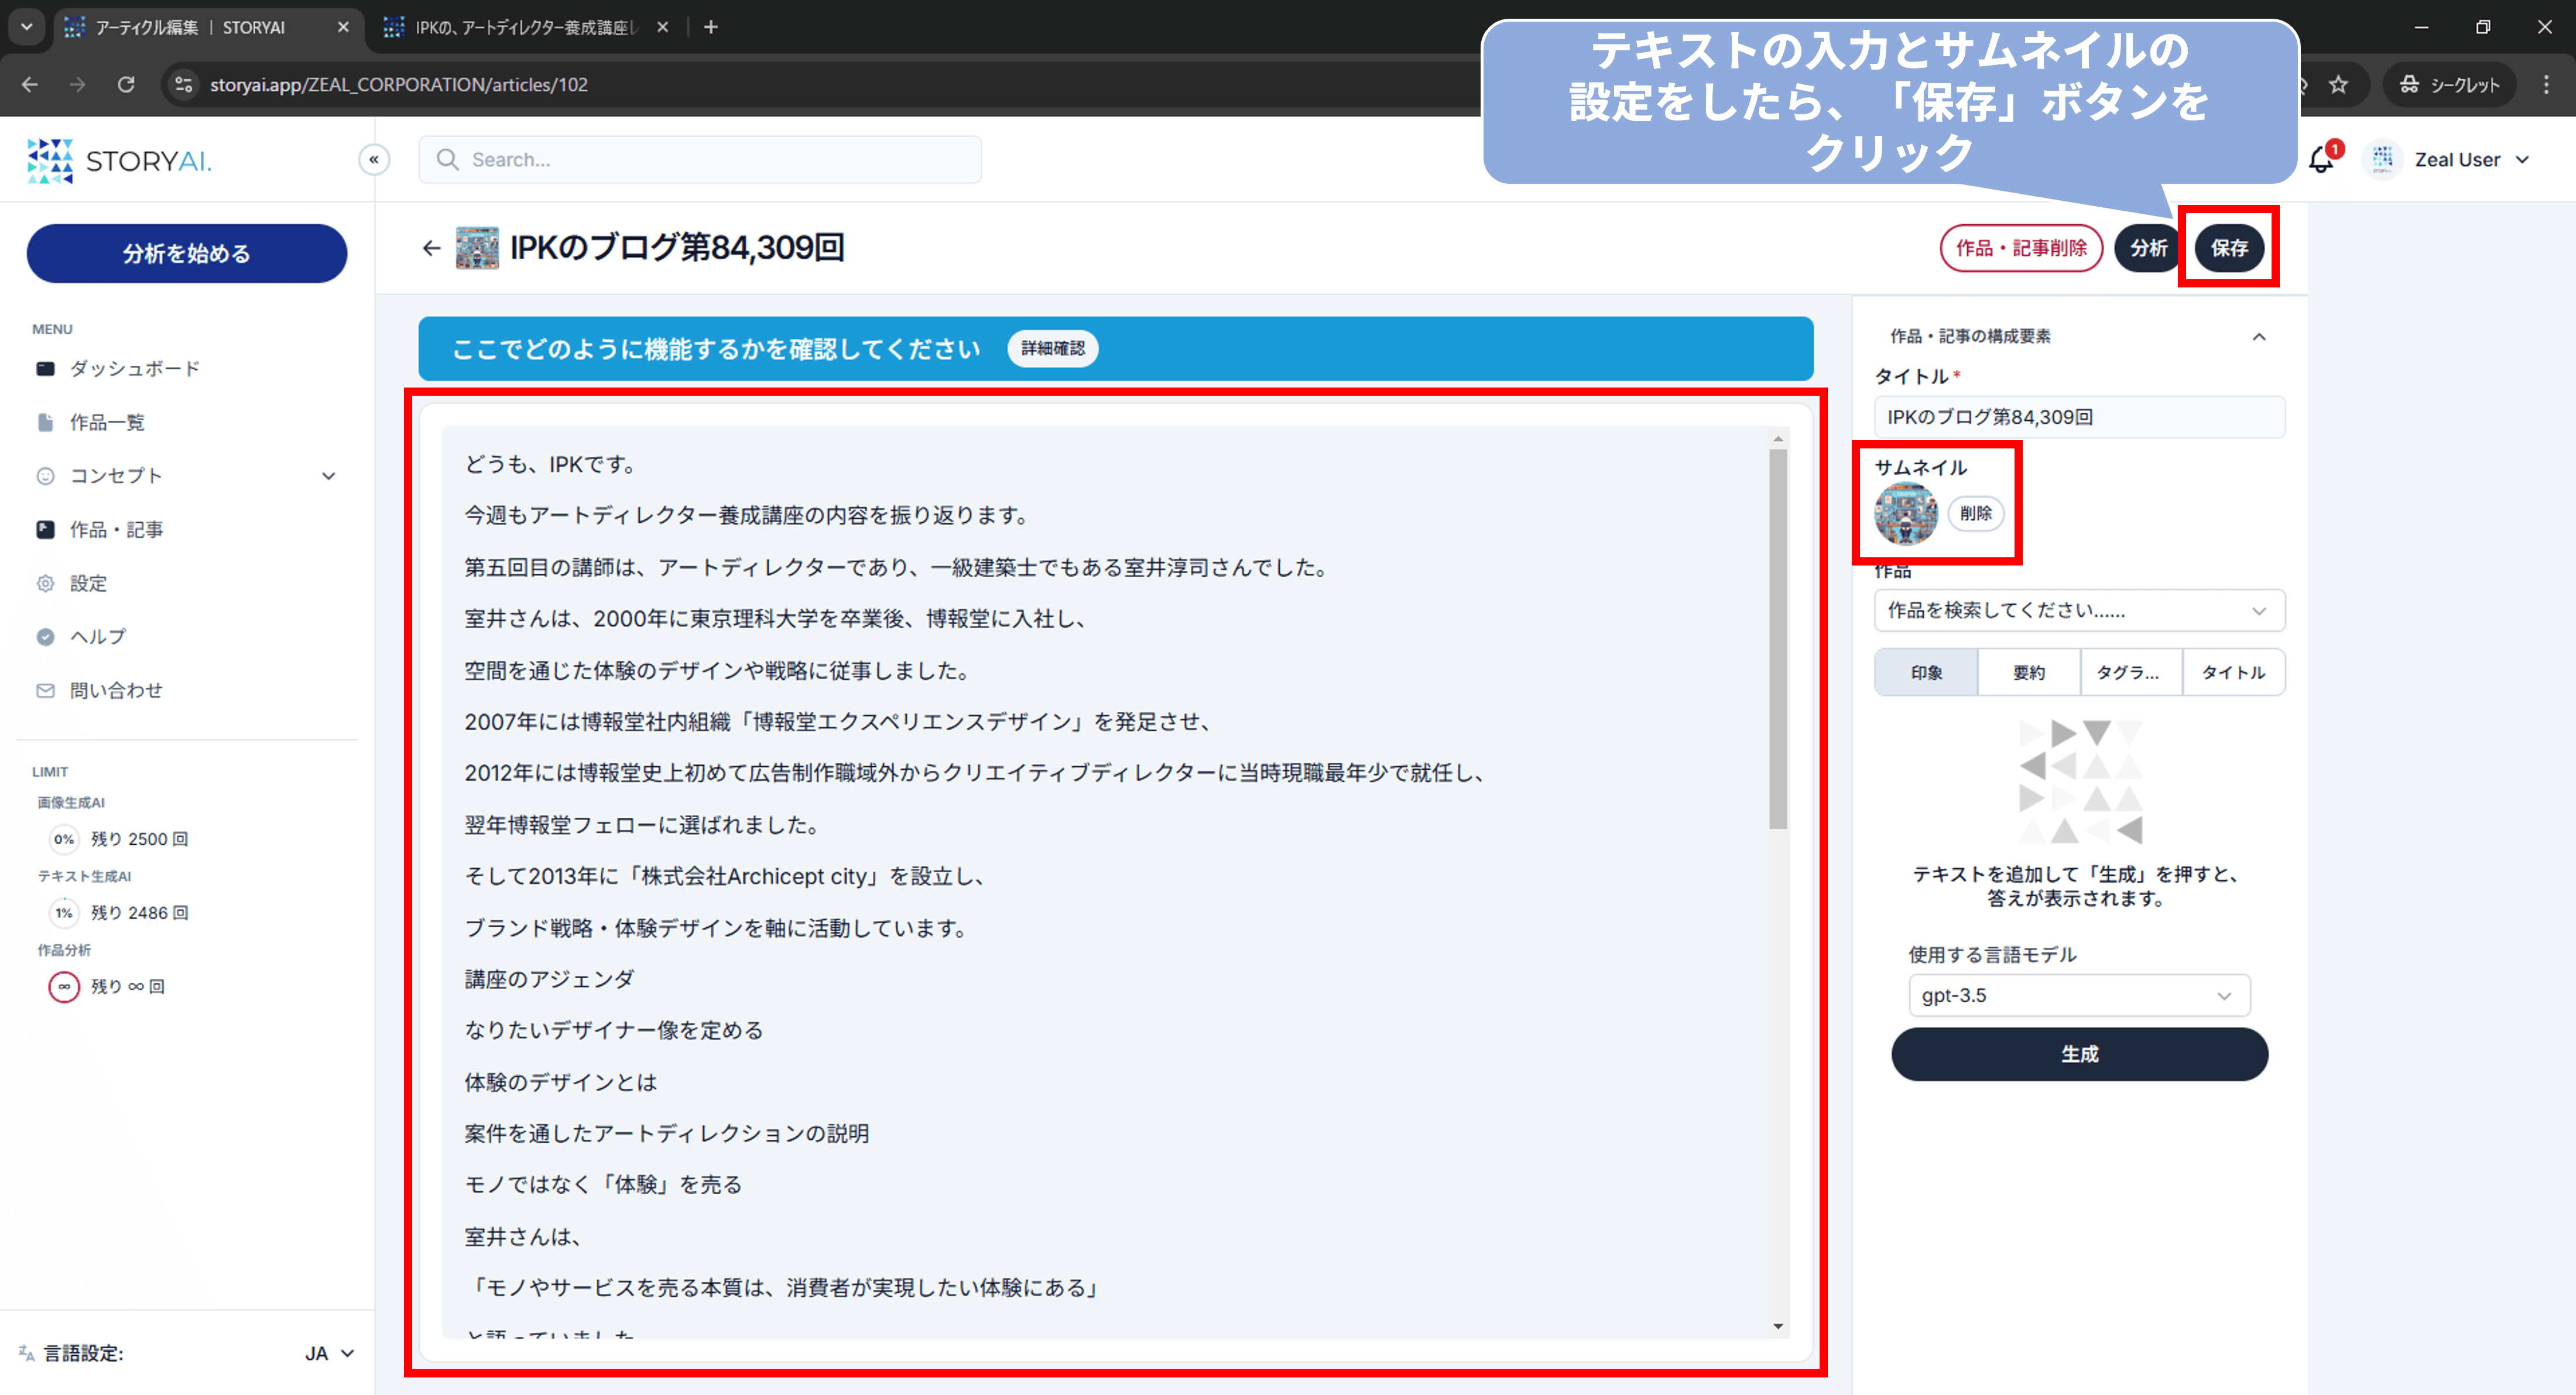Click the translate icon beside 言語設定
Image resolution: width=2576 pixels, height=1395 pixels.
[26, 1353]
